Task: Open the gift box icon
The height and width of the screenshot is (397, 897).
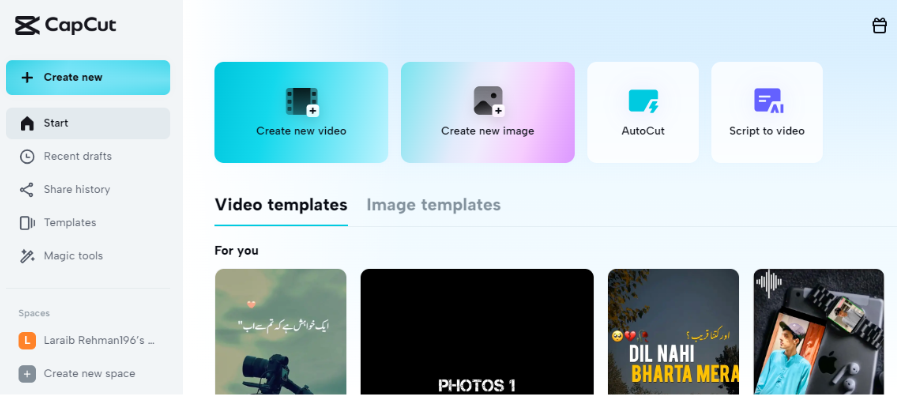Action: click(879, 26)
